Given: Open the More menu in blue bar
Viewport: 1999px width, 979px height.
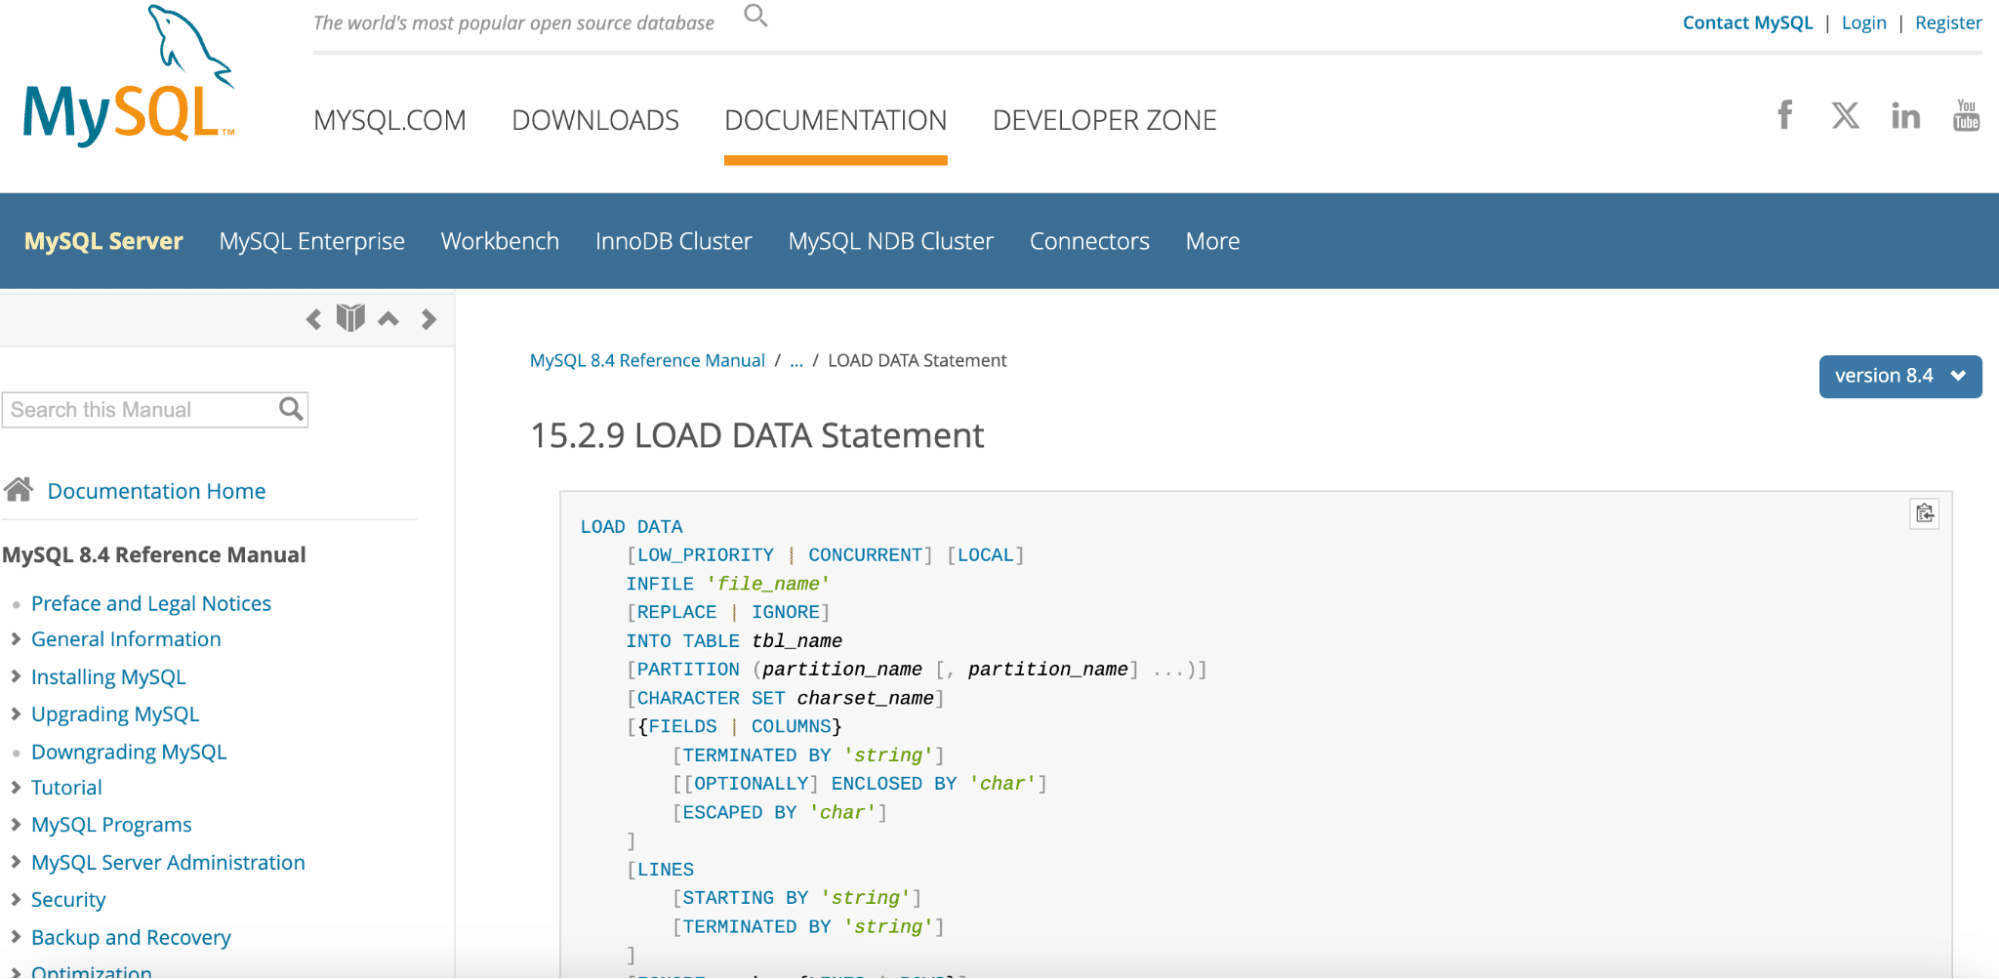Looking at the screenshot, I should point(1213,241).
